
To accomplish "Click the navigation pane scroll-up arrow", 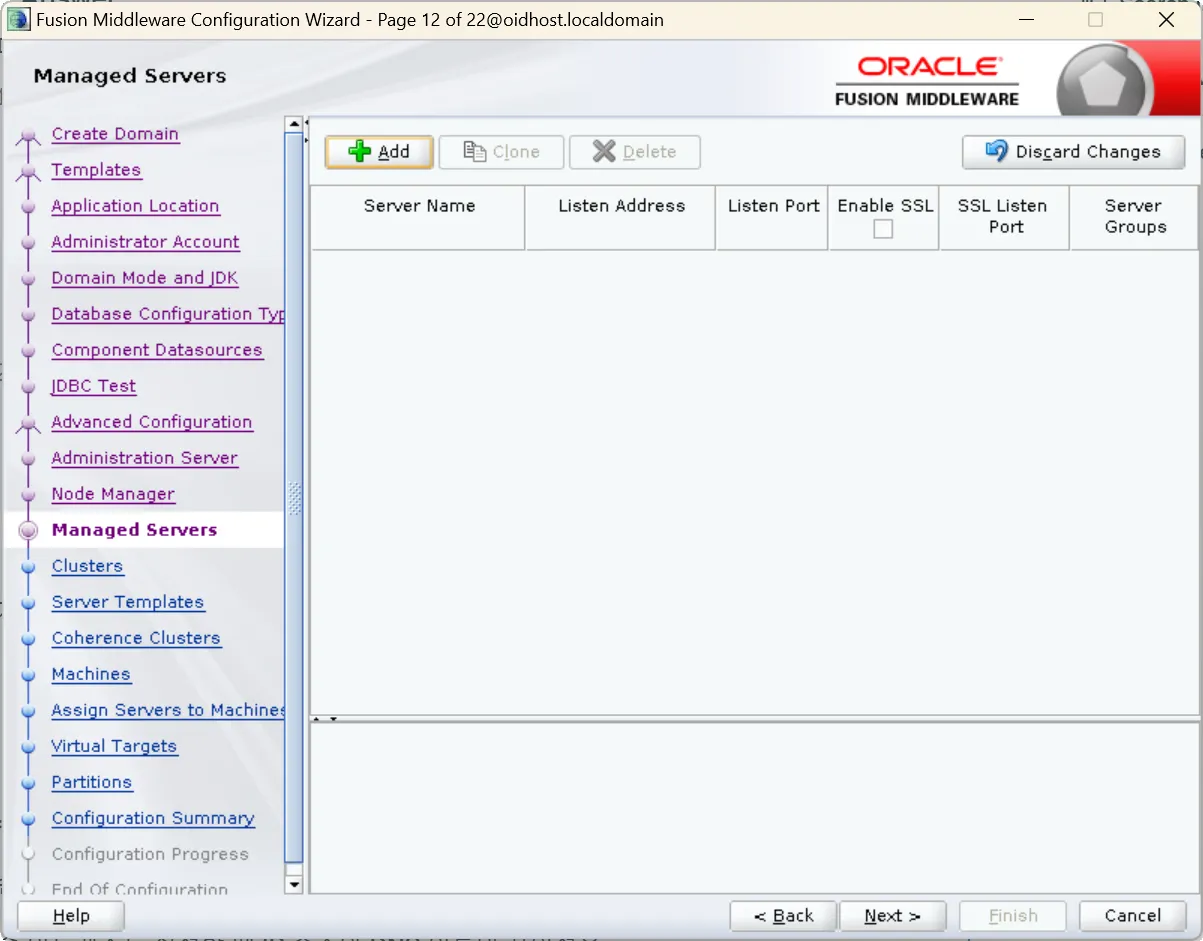I will (294, 124).
